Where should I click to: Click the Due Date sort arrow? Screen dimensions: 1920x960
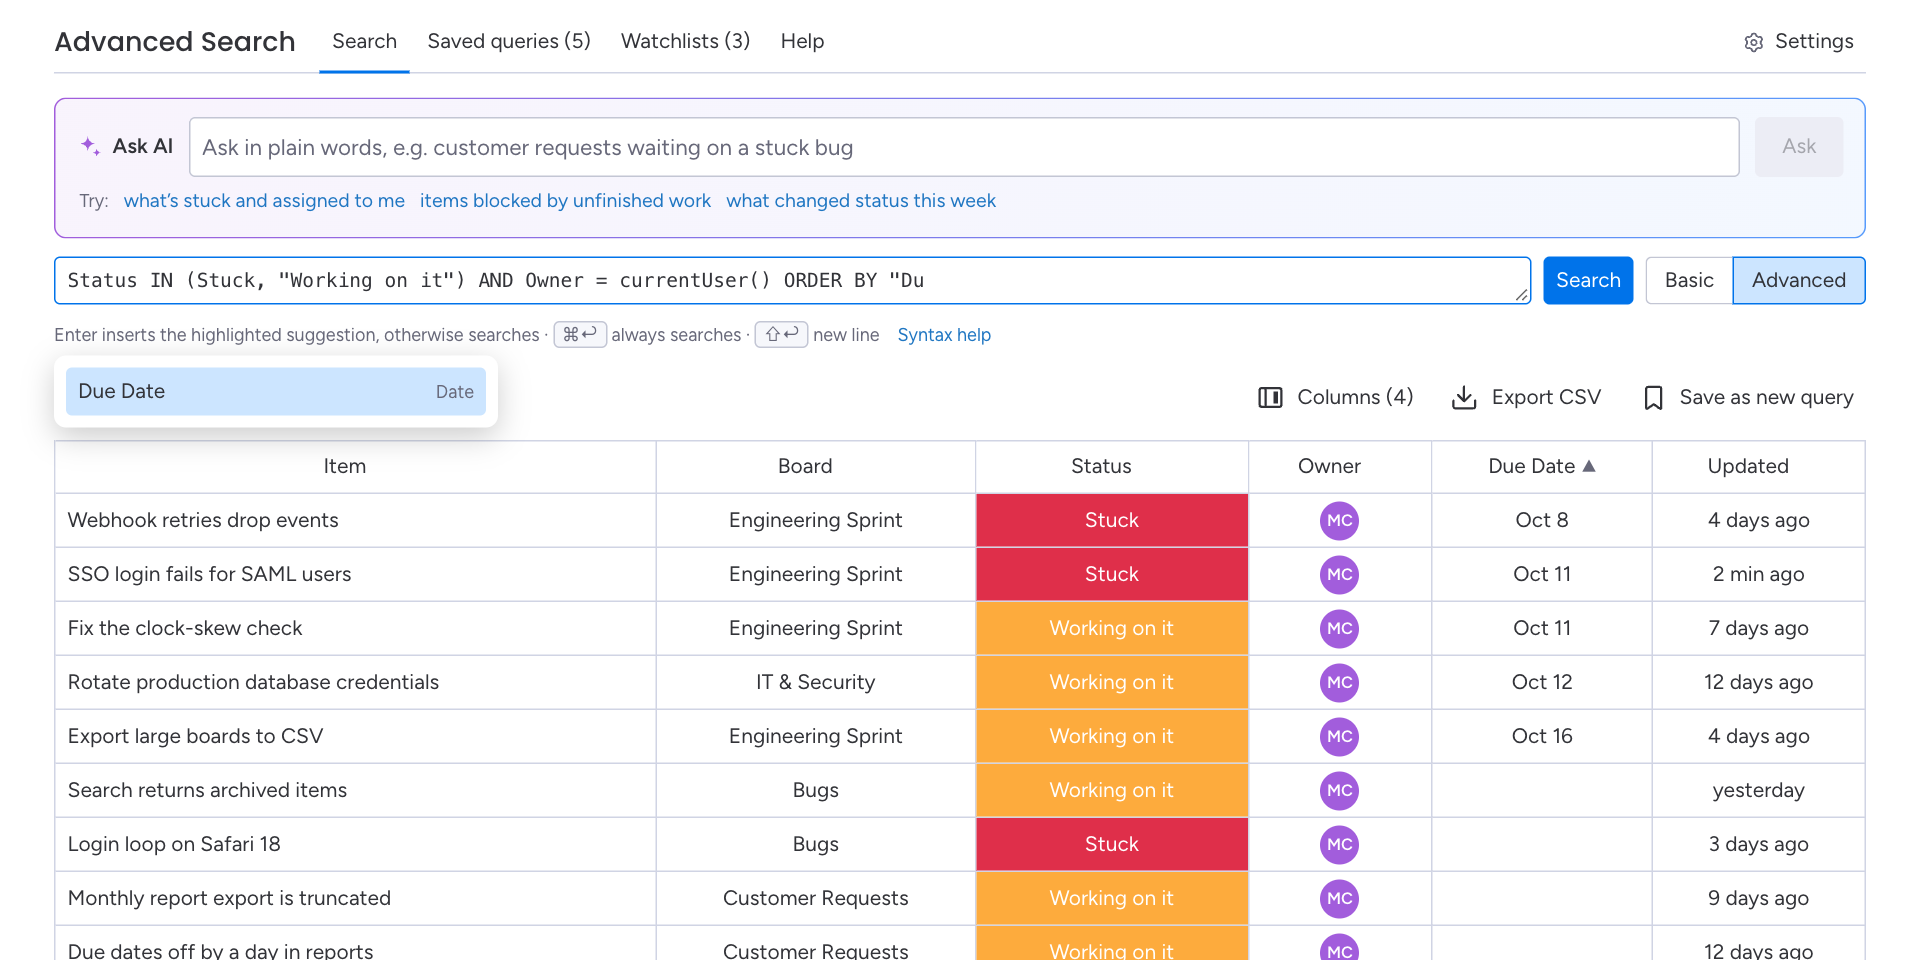click(x=1589, y=466)
